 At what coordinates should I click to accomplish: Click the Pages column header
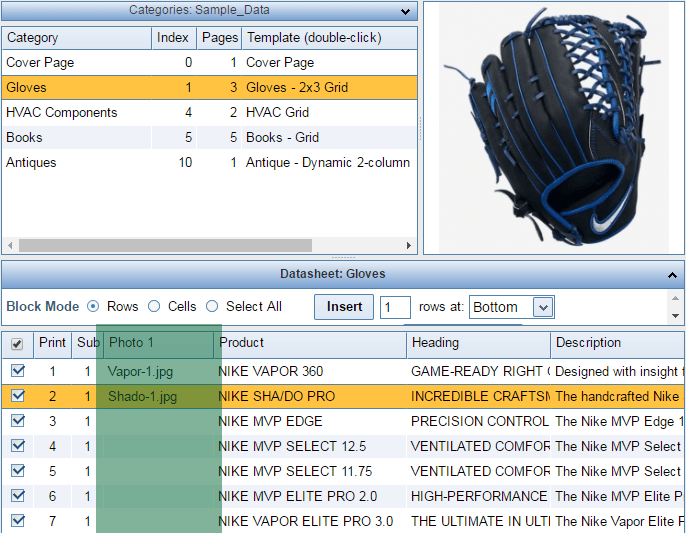[219, 38]
